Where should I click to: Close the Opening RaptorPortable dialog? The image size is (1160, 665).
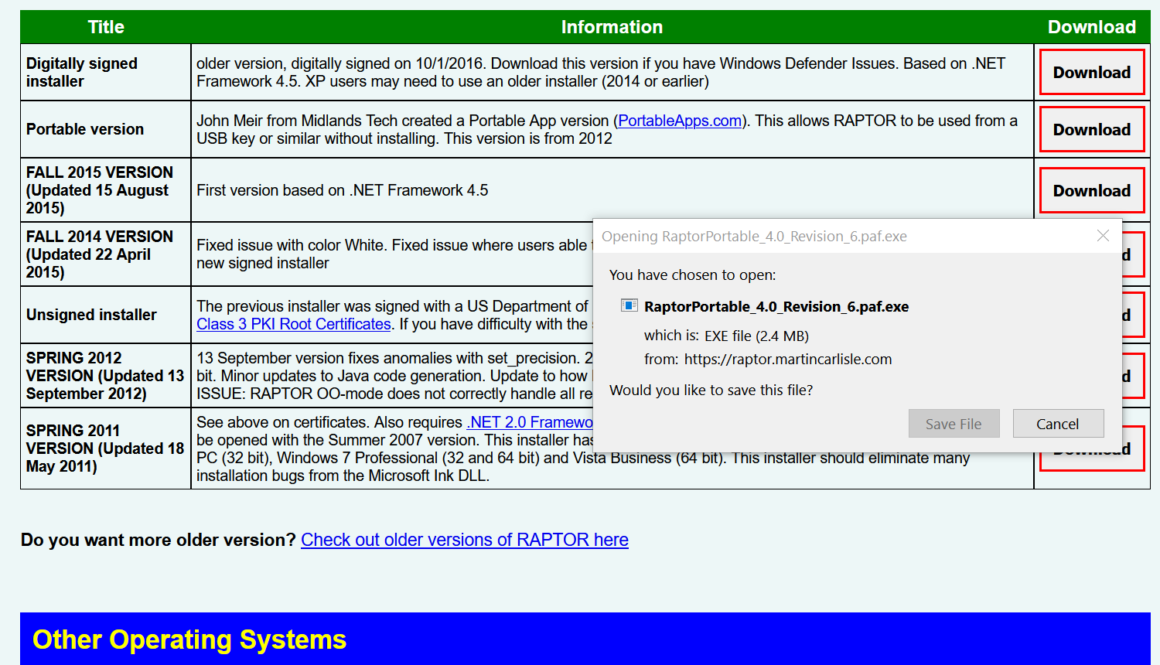(x=1102, y=236)
